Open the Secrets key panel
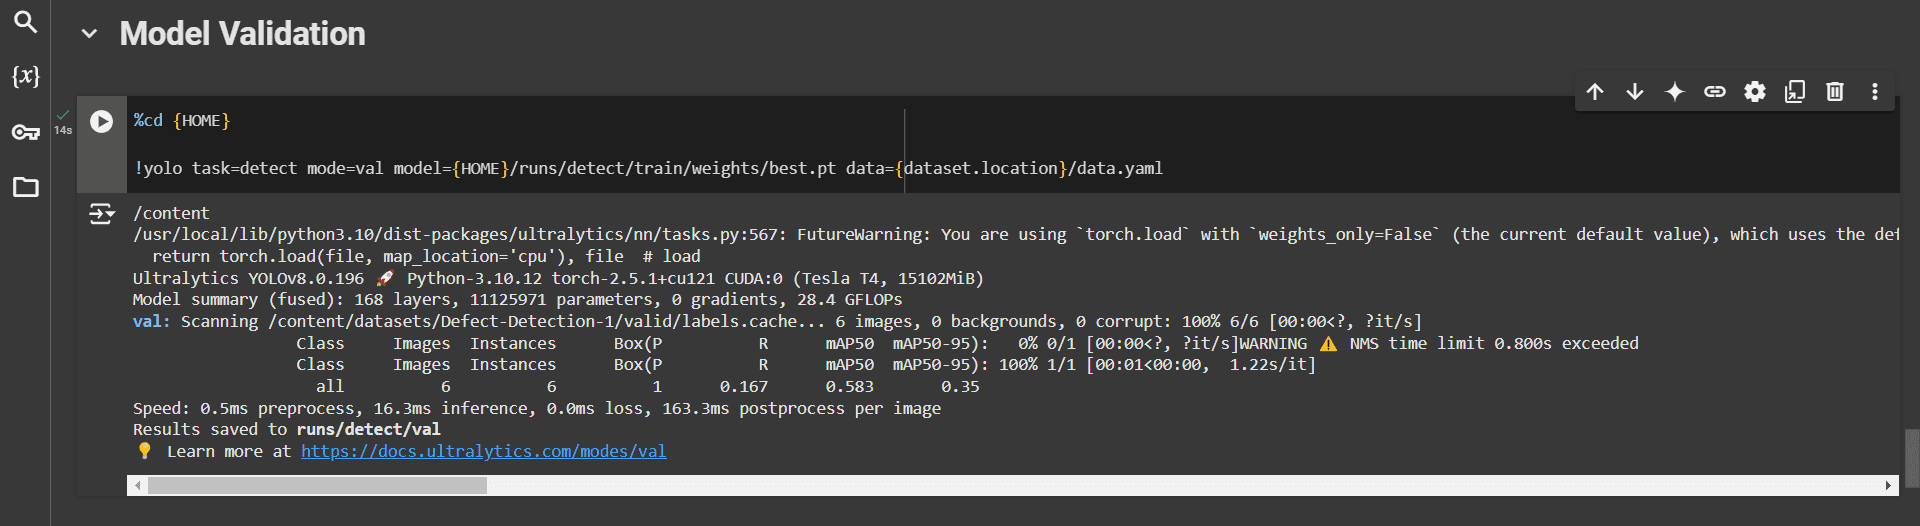This screenshot has height=526, width=1920. tap(25, 132)
